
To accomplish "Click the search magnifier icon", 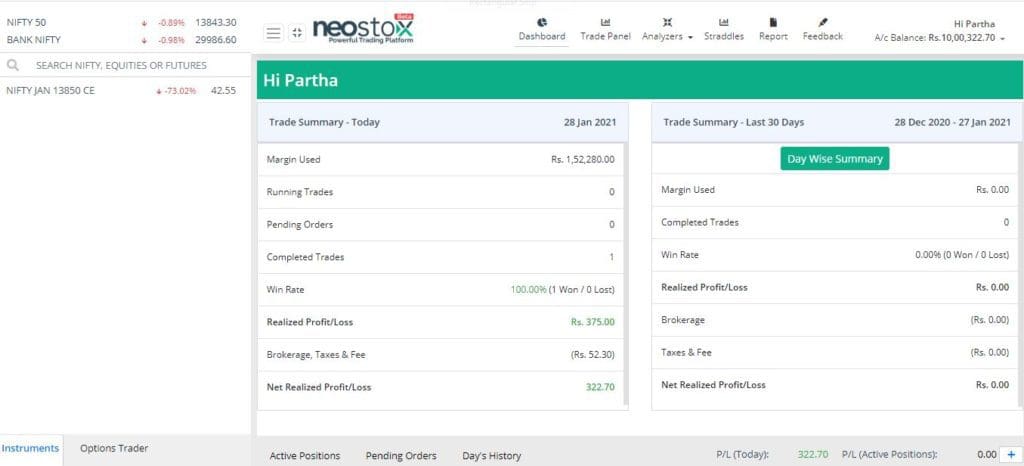I will (x=12, y=65).
